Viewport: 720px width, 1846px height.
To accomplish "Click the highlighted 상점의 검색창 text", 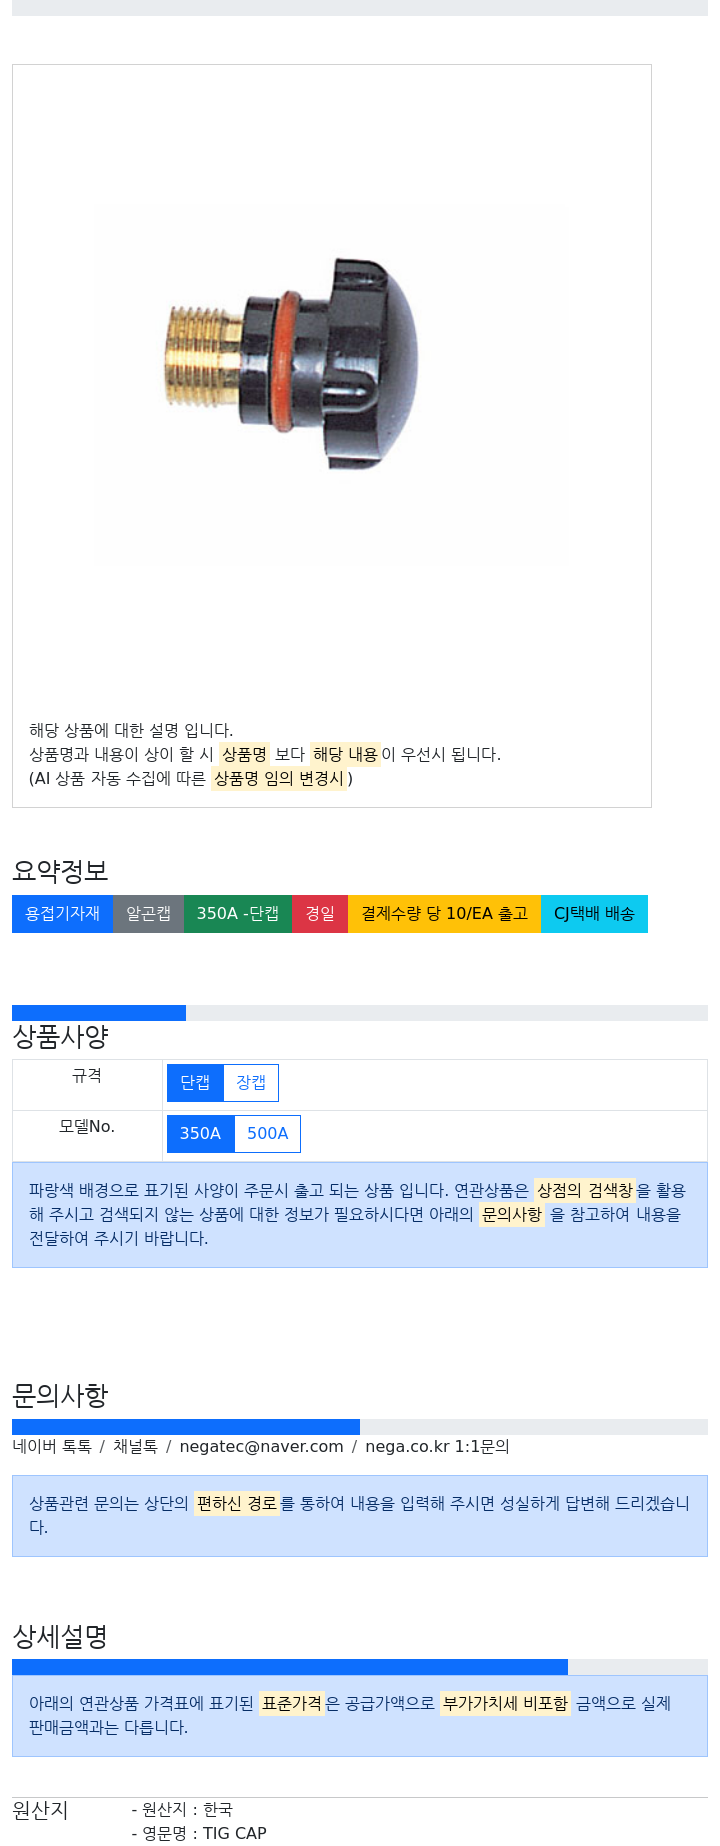I will pos(585,1190).
